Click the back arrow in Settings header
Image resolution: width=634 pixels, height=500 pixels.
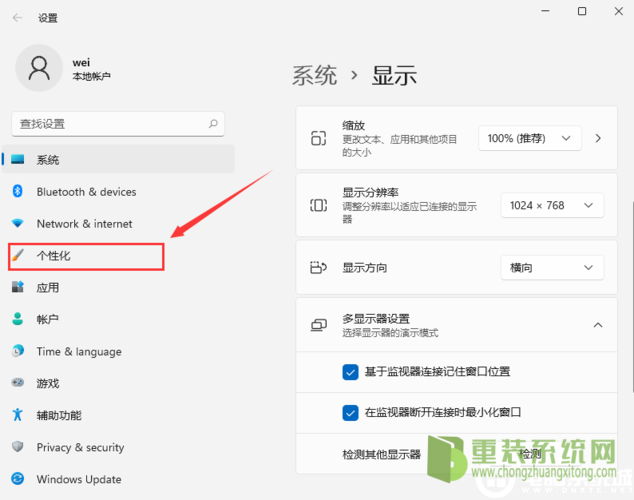pyautogui.click(x=17, y=18)
